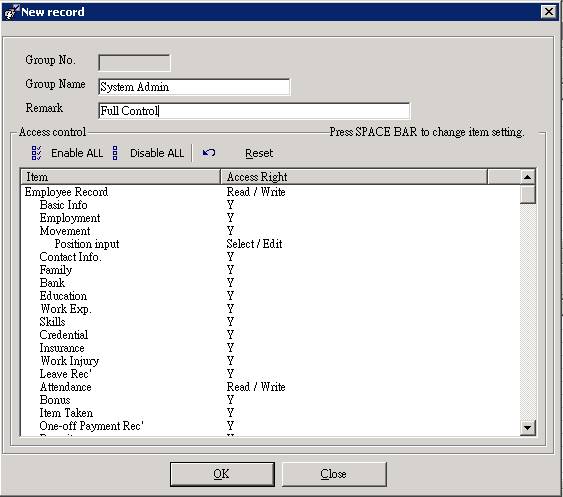563x497 pixels.
Task: Change Employee Record Read / Write setting
Action: point(256,192)
